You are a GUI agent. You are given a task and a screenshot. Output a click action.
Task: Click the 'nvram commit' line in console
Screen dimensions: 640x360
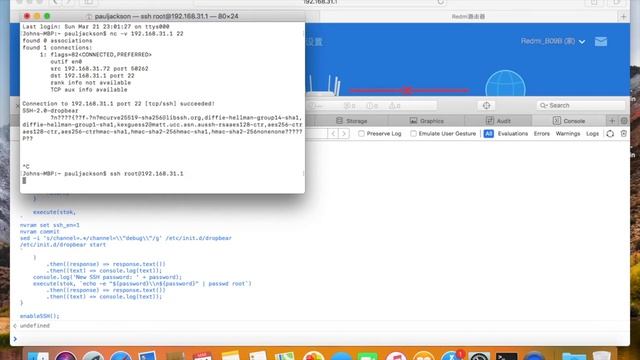click(x=40, y=231)
